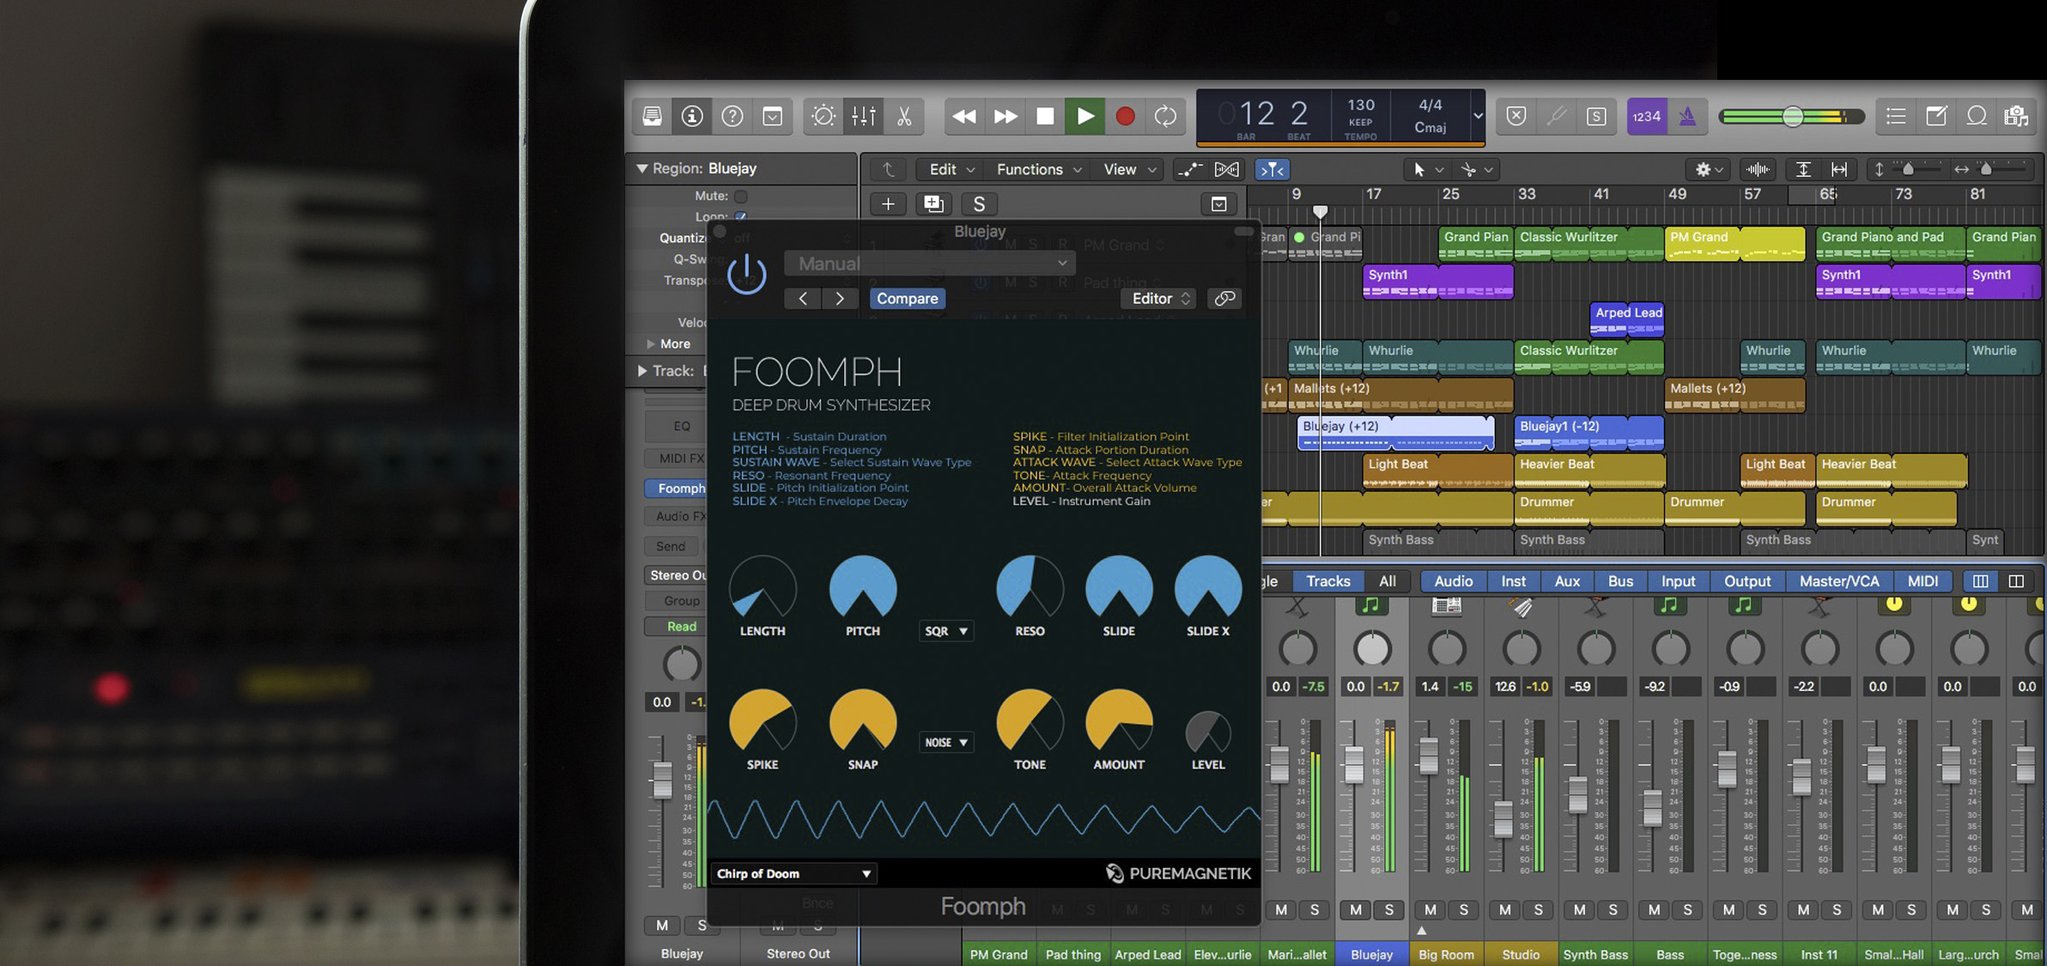Click the Foomph AMOUNT knob
The width and height of the screenshot is (2047, 966).
(1119, 720)
